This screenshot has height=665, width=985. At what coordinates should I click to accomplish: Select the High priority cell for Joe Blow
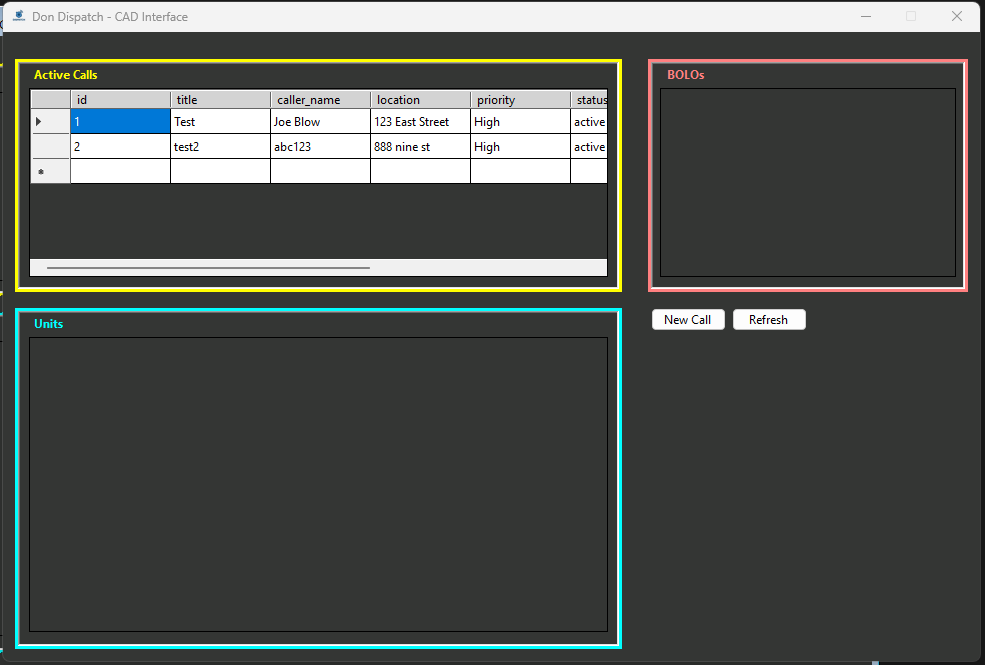(x=520, y=121)
